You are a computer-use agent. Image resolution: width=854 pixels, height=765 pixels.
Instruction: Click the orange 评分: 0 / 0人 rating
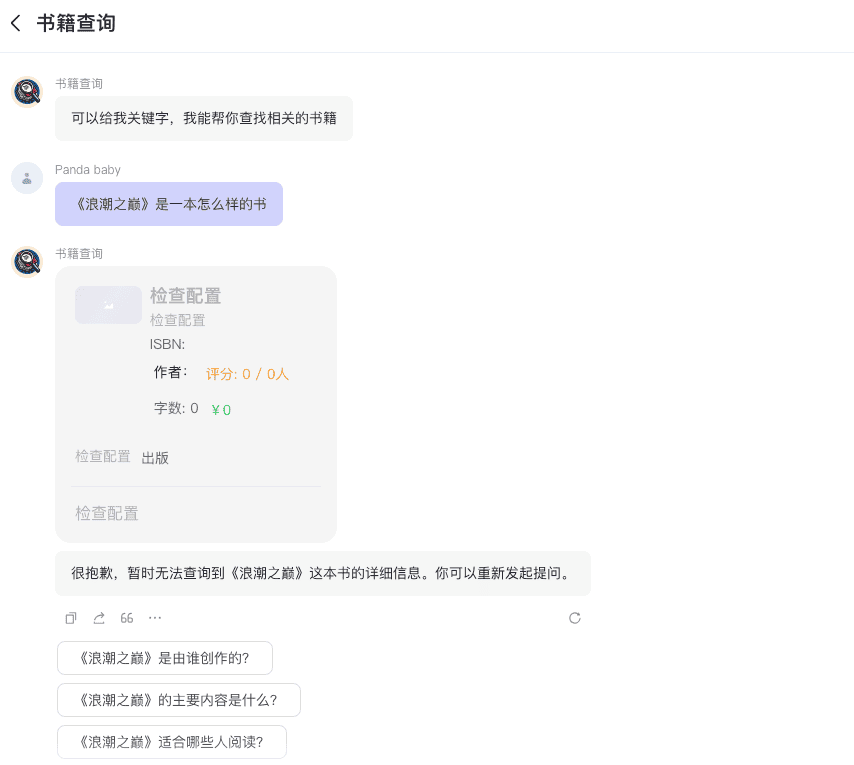click(x=247, y=374)
